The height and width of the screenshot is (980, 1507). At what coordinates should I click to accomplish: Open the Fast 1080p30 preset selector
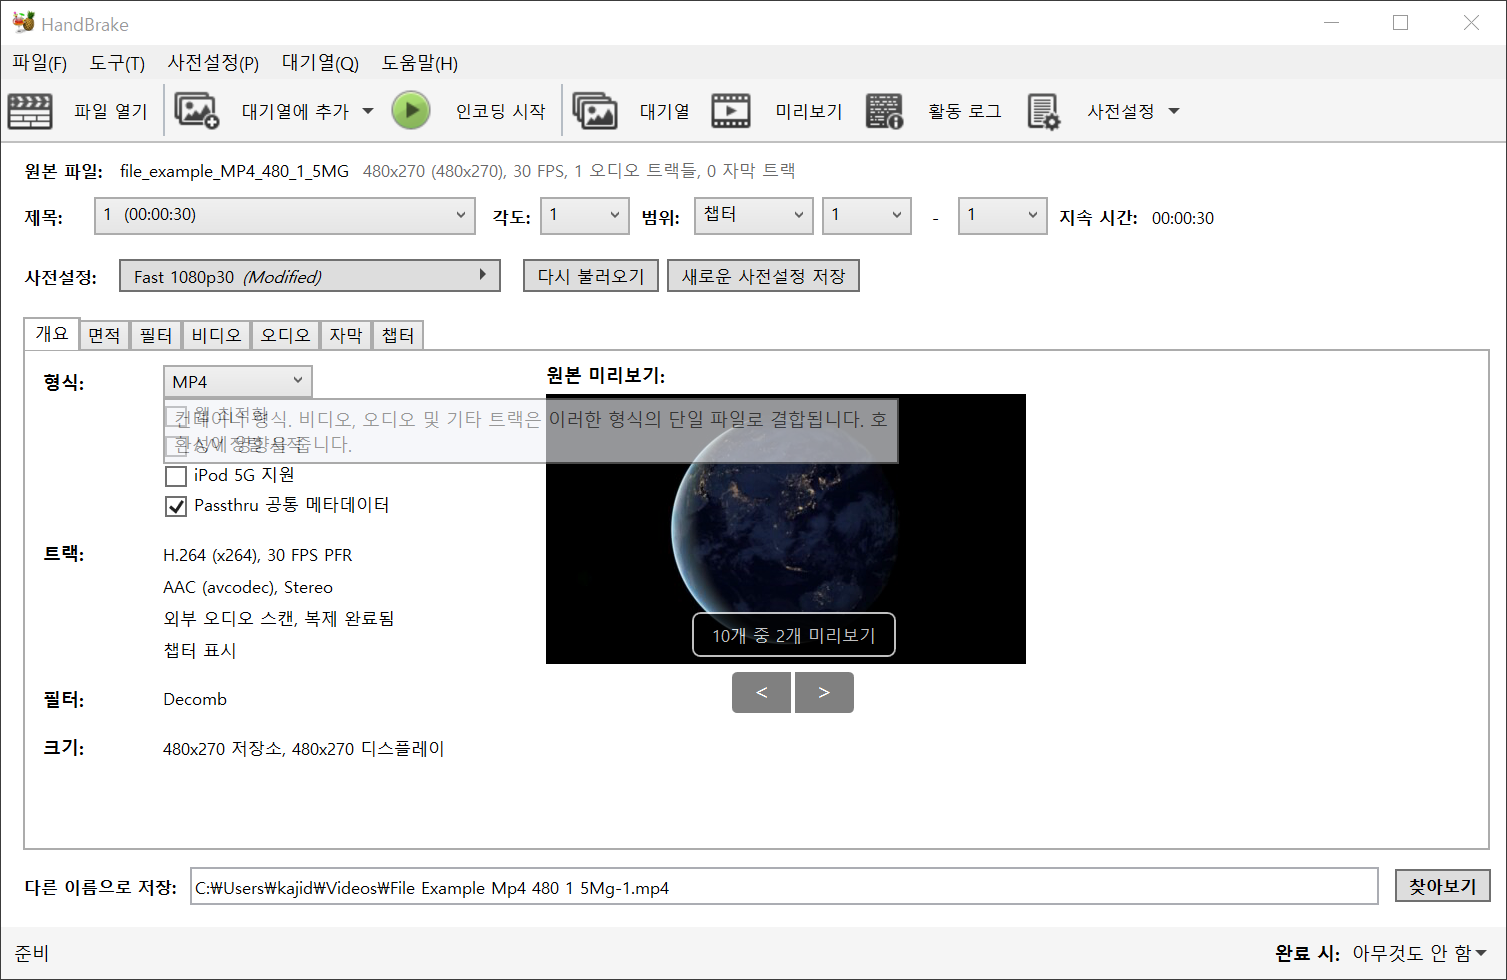tap(310, 276)
